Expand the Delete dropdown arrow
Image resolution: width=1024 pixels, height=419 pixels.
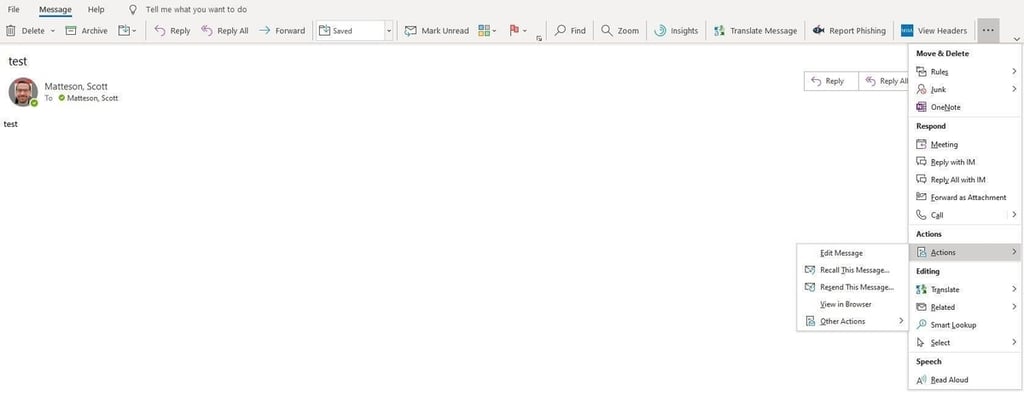(x=52, y=31)
